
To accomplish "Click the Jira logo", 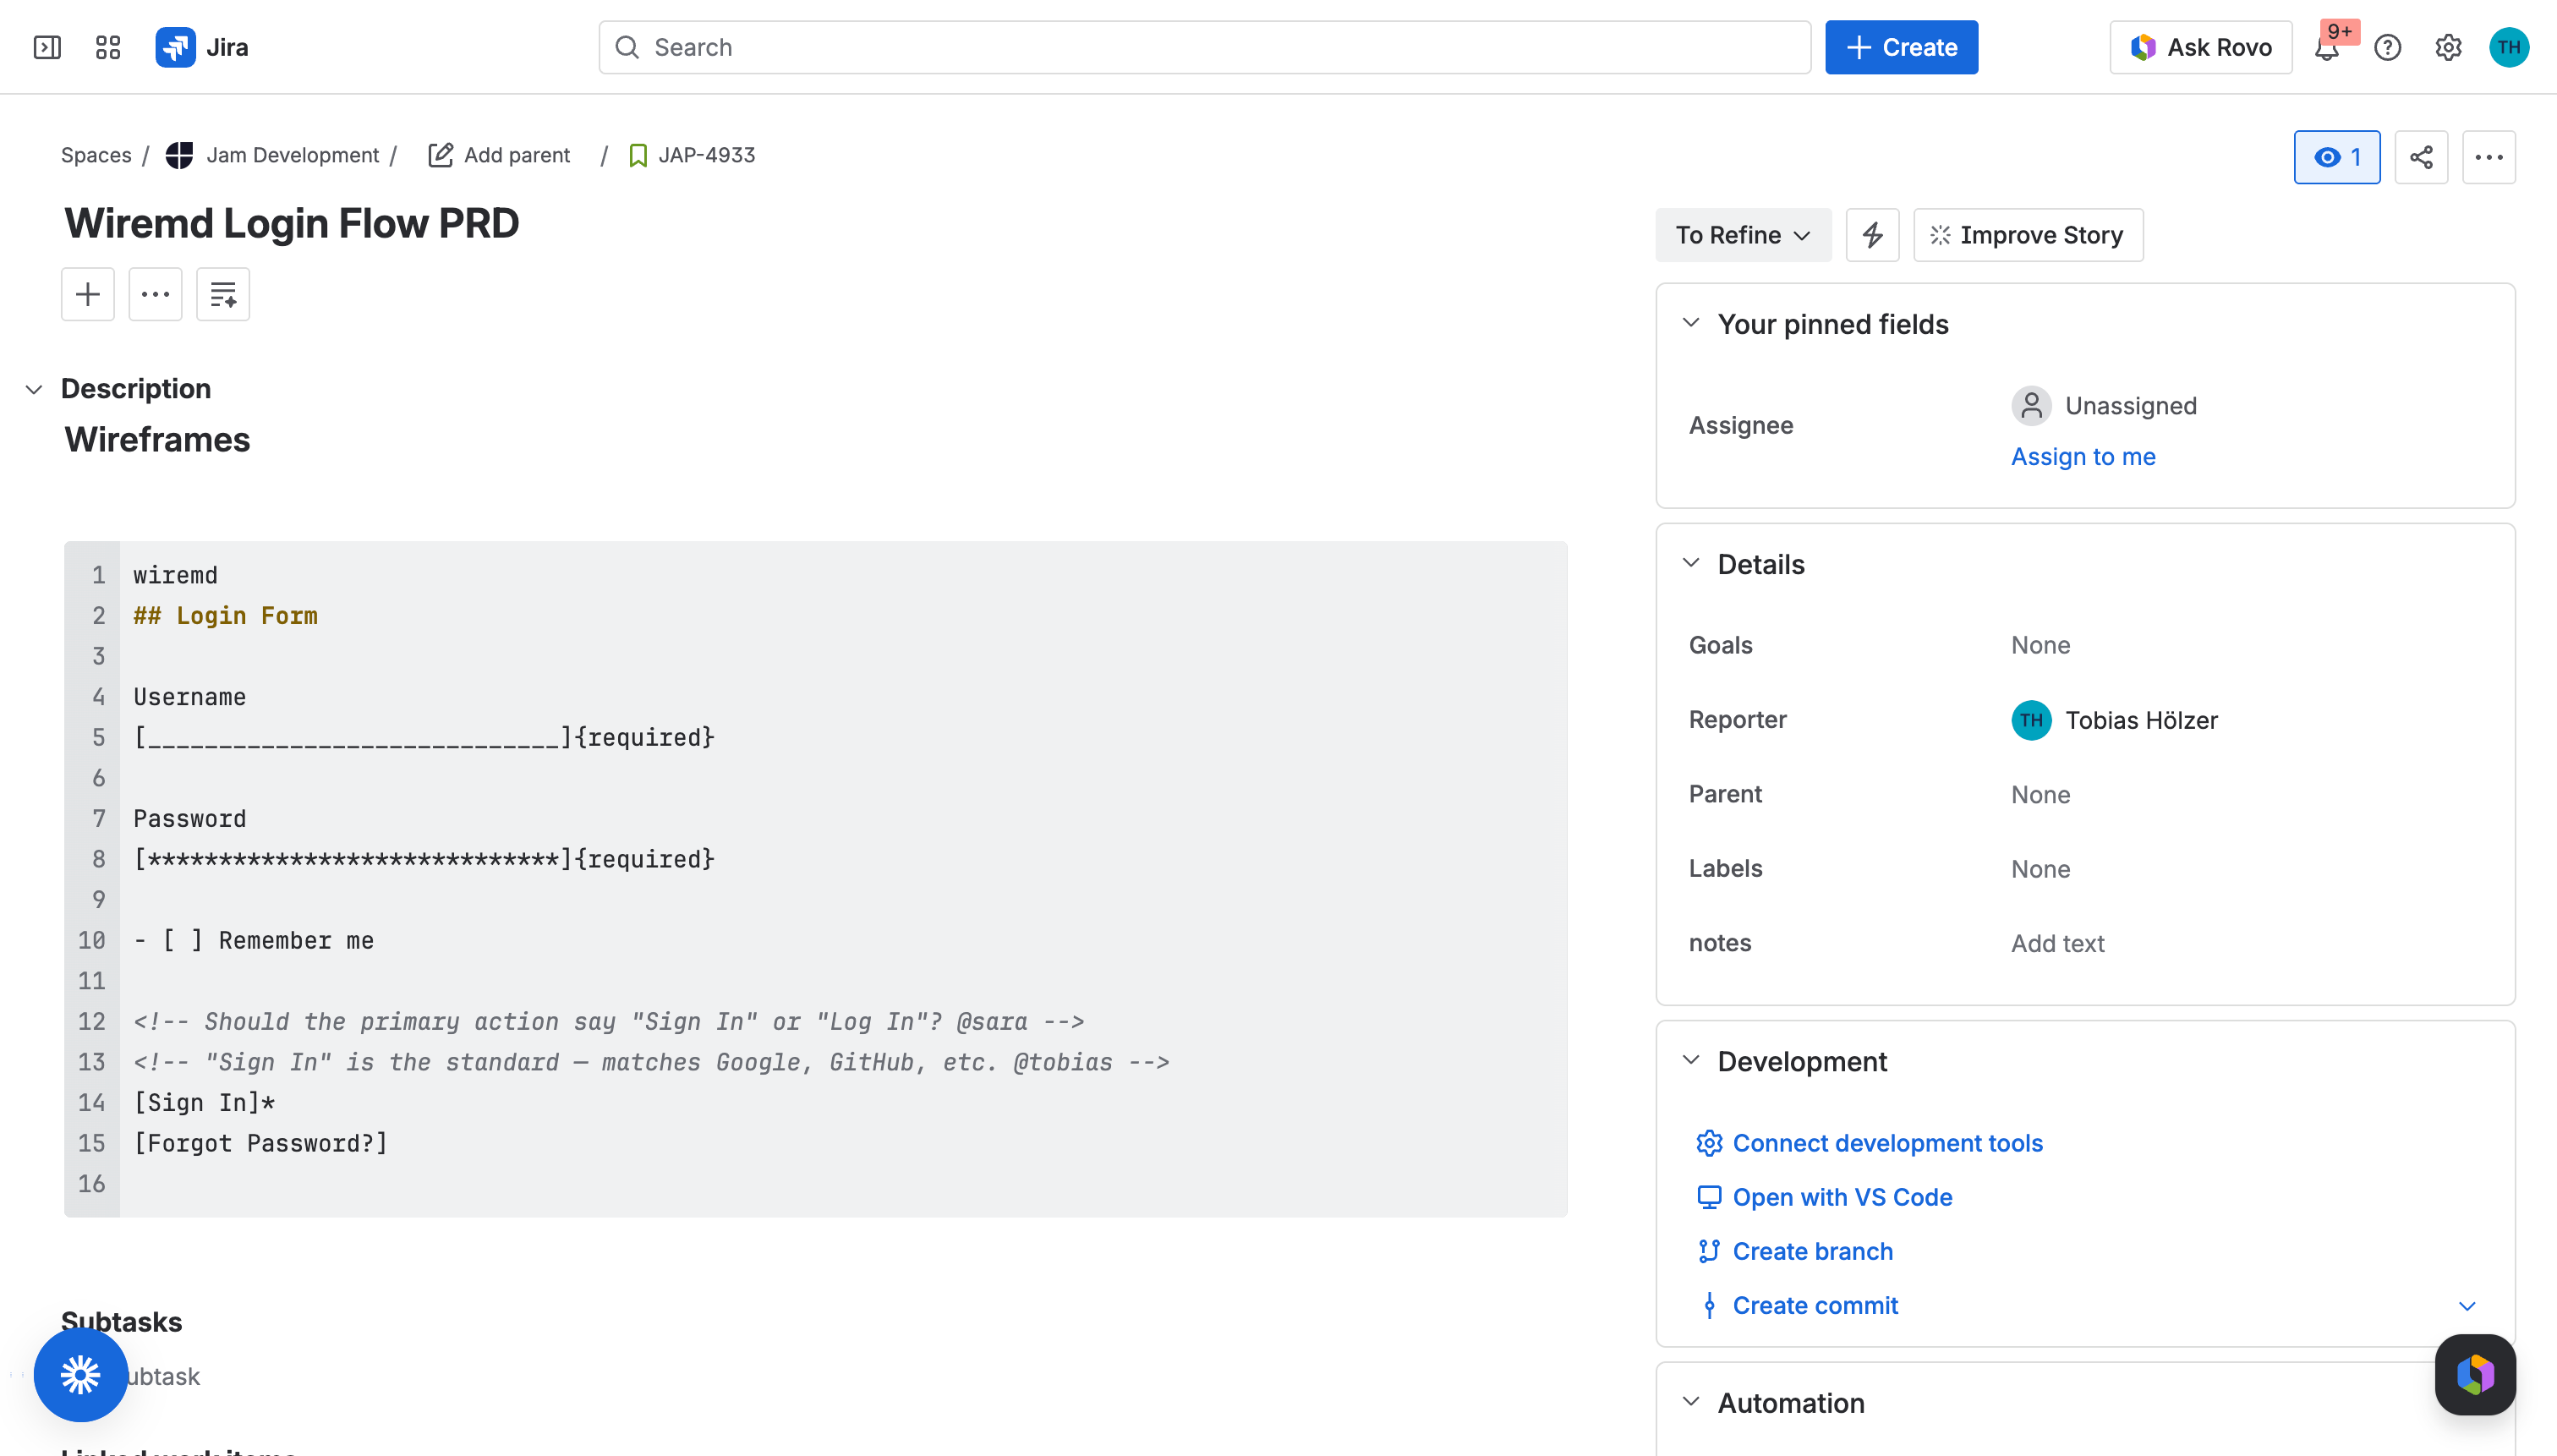I will pos(202,47).
